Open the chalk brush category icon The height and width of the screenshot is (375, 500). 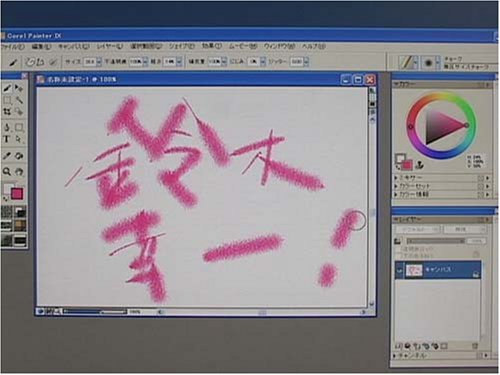point(407,62)
